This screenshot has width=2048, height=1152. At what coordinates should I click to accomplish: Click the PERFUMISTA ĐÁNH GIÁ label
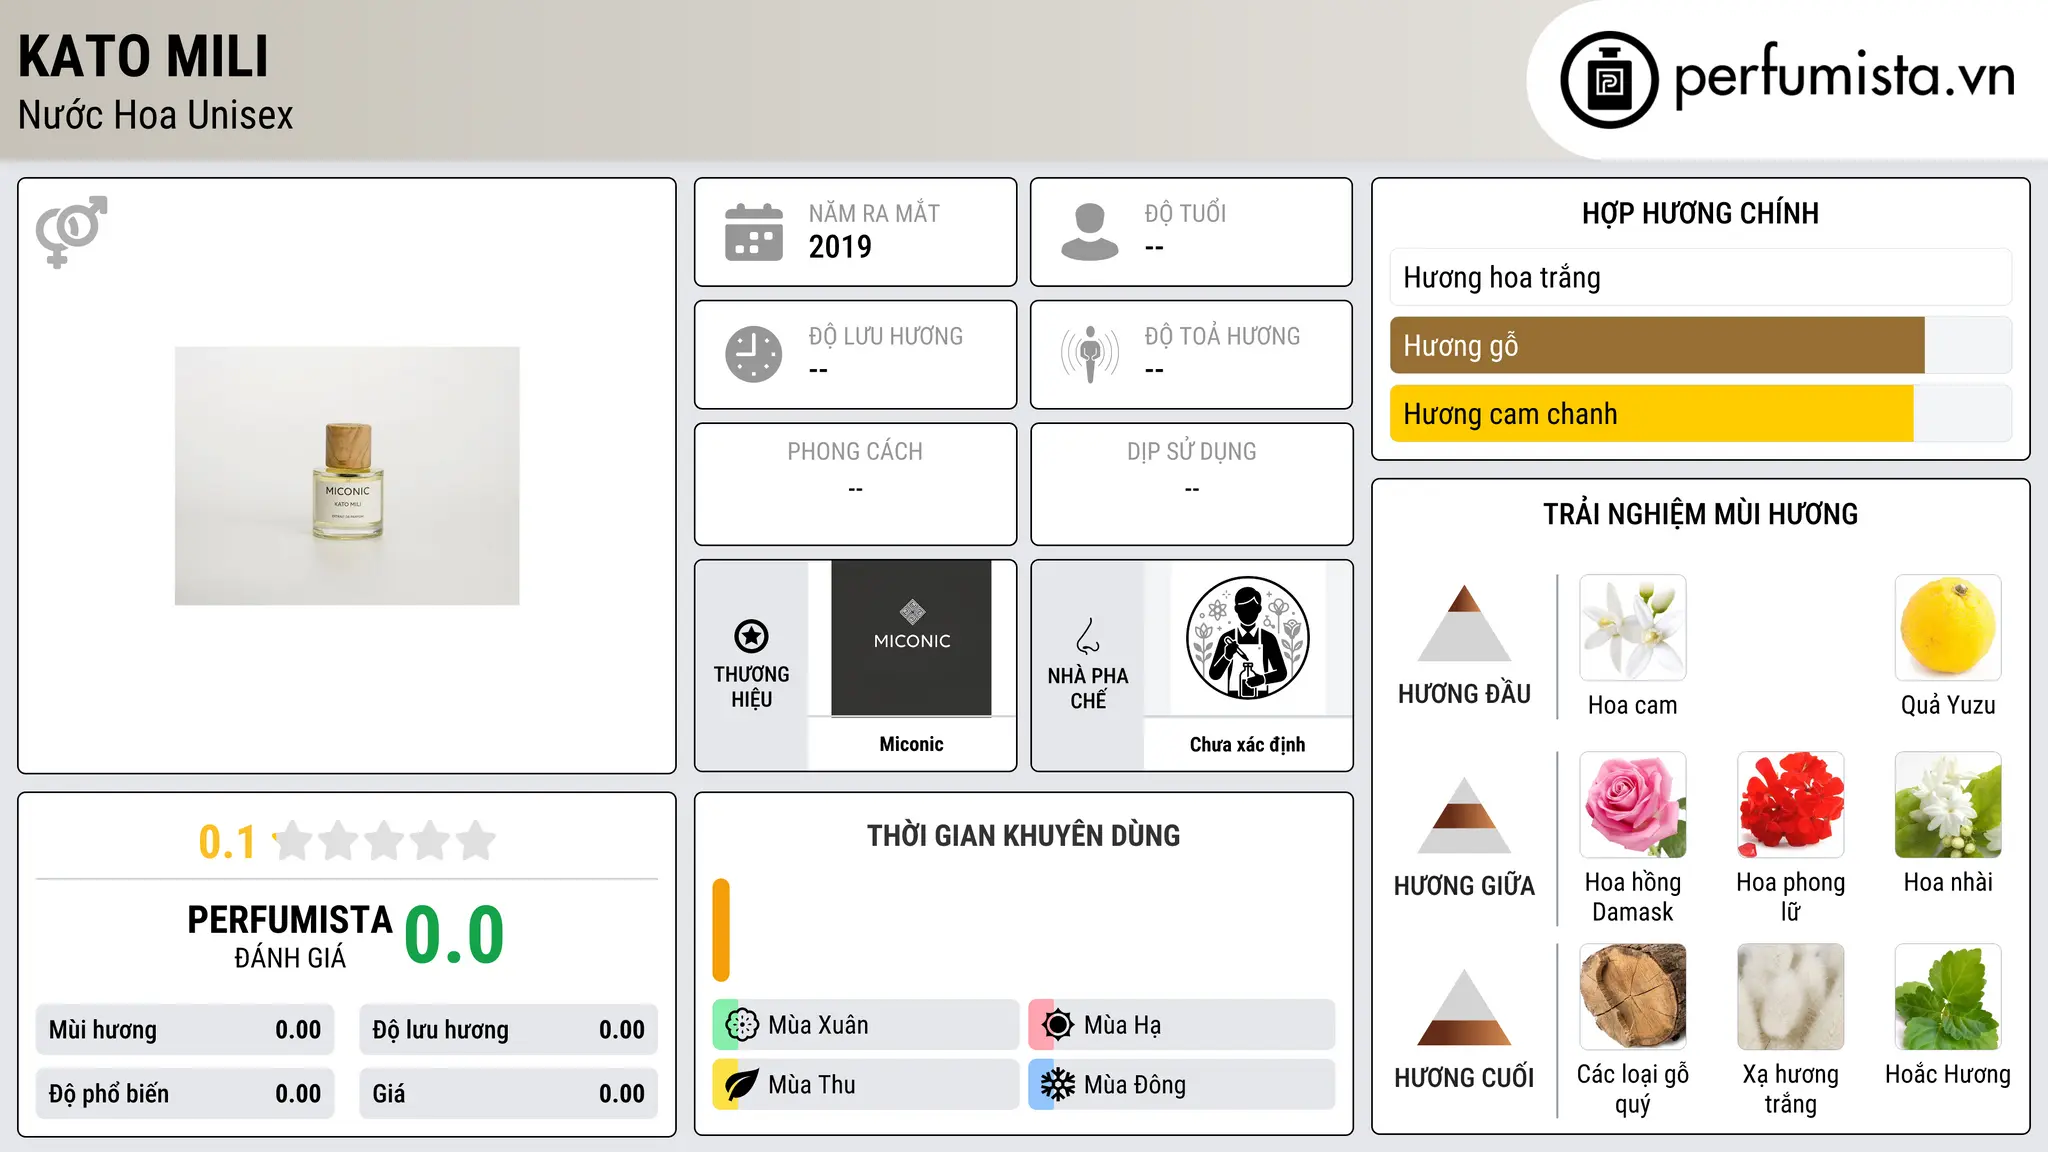290,936
